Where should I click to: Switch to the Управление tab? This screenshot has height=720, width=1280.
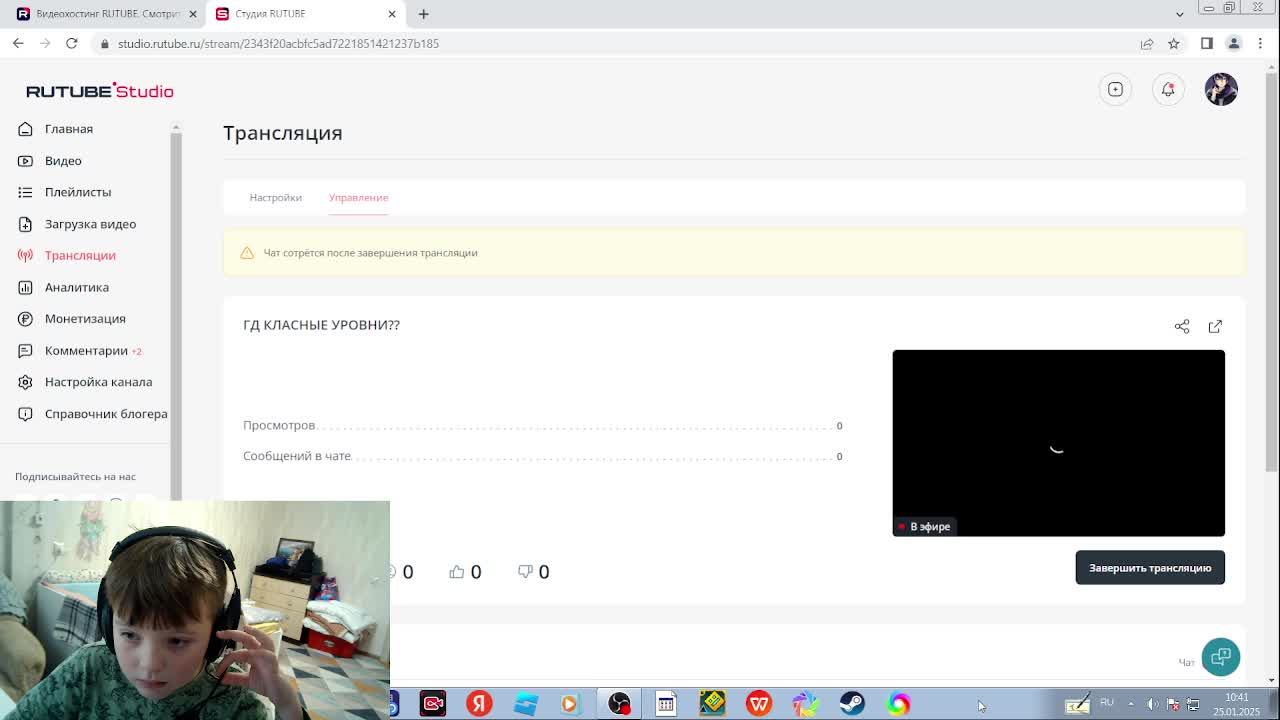click(358, 197)
